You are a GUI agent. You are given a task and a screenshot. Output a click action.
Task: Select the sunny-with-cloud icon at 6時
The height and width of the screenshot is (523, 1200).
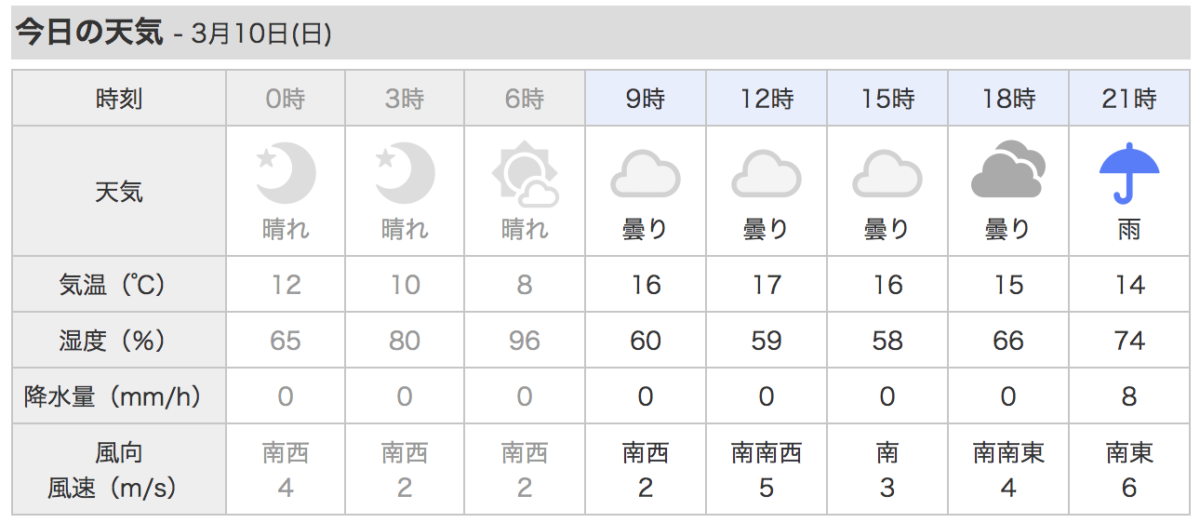(x=525, y=174)
